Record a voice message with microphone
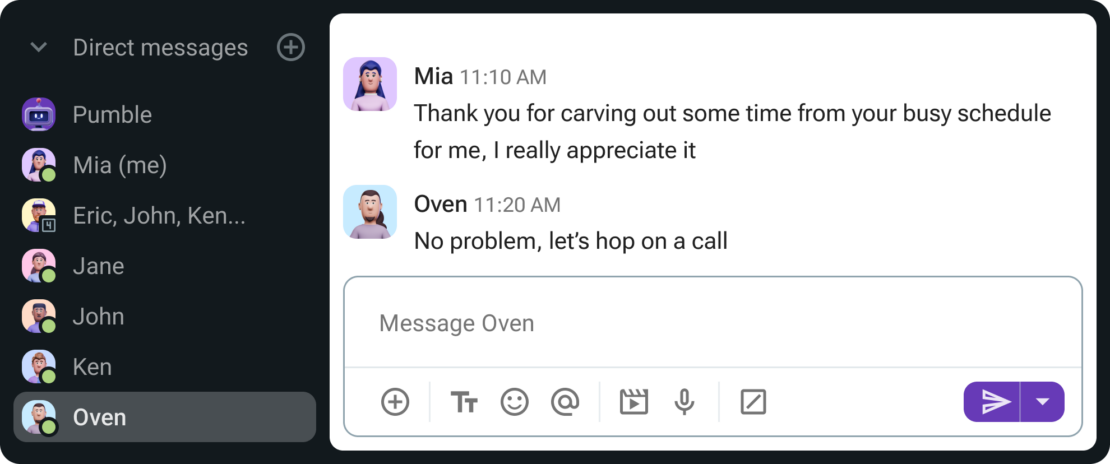 click(x=684, y=402)
